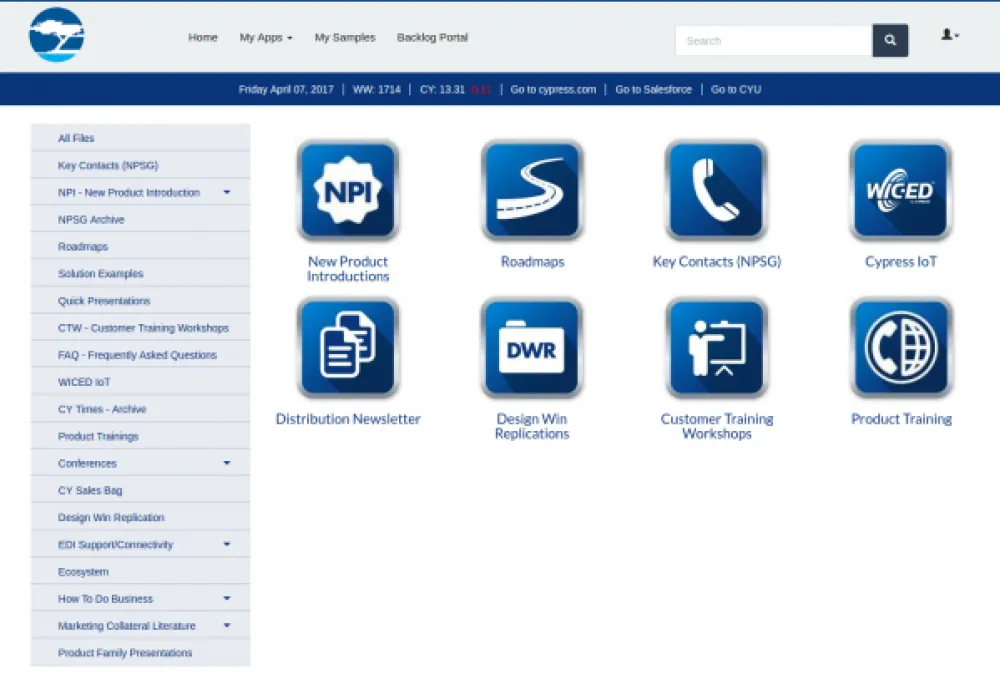
Task: Open the My Apps dropdown
Action: [x=266, y=38]
